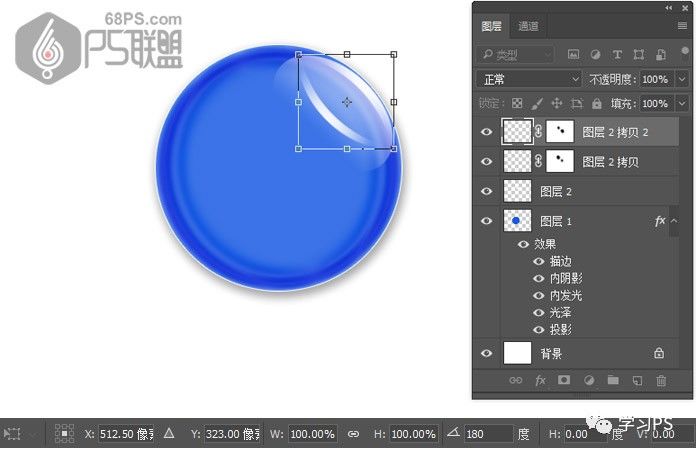Hide the 背景 layer with eye icon
696x455 pixels.
[487, 353]
